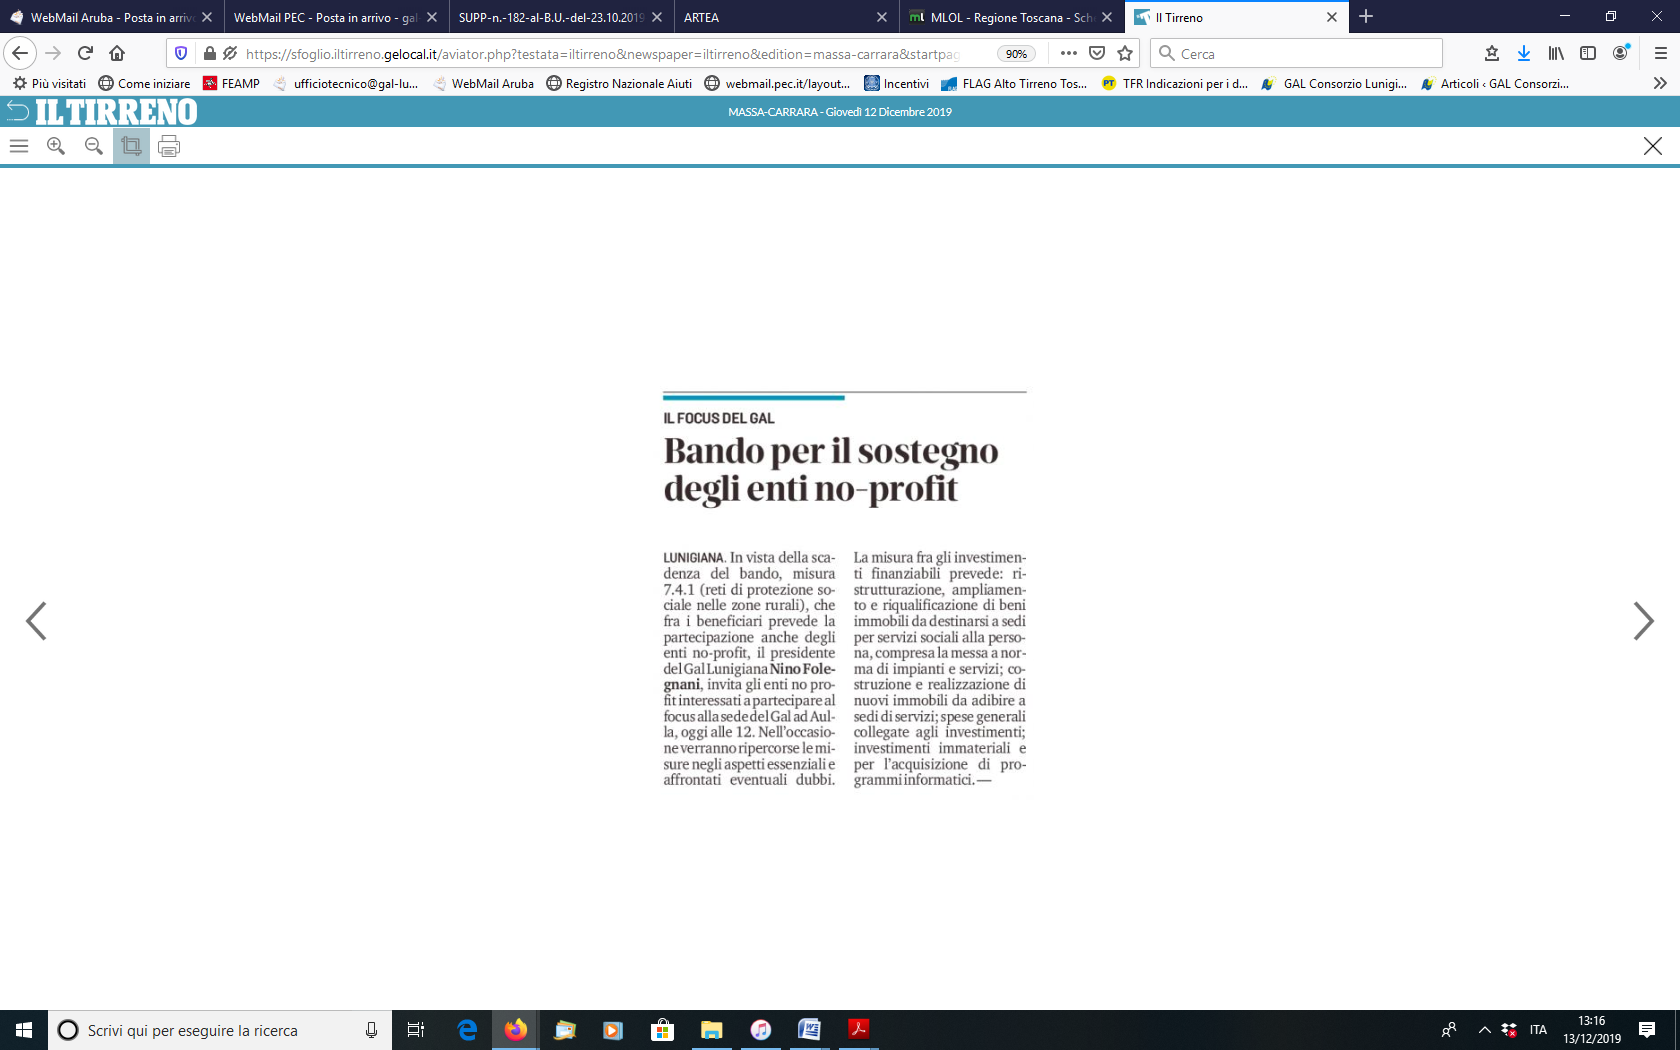Open Task View on taskbar
Screen dimensions: 1680x1050
pyautogui.click(x=416, y=1030)
